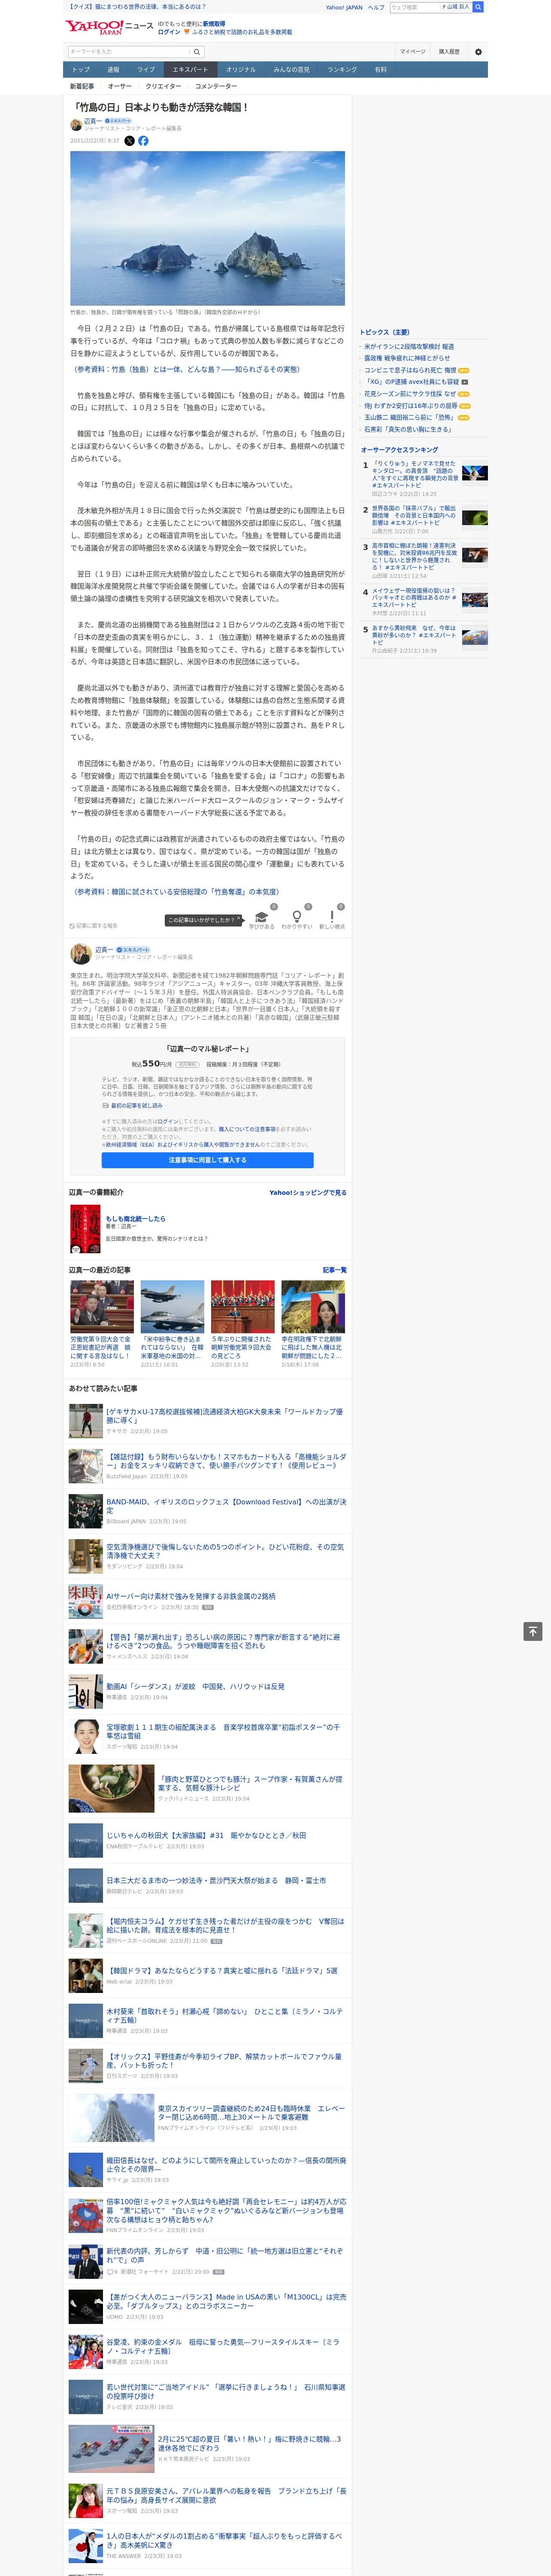Share the article on X
The height and width of the screenshot is (2576, 551).
129,141
